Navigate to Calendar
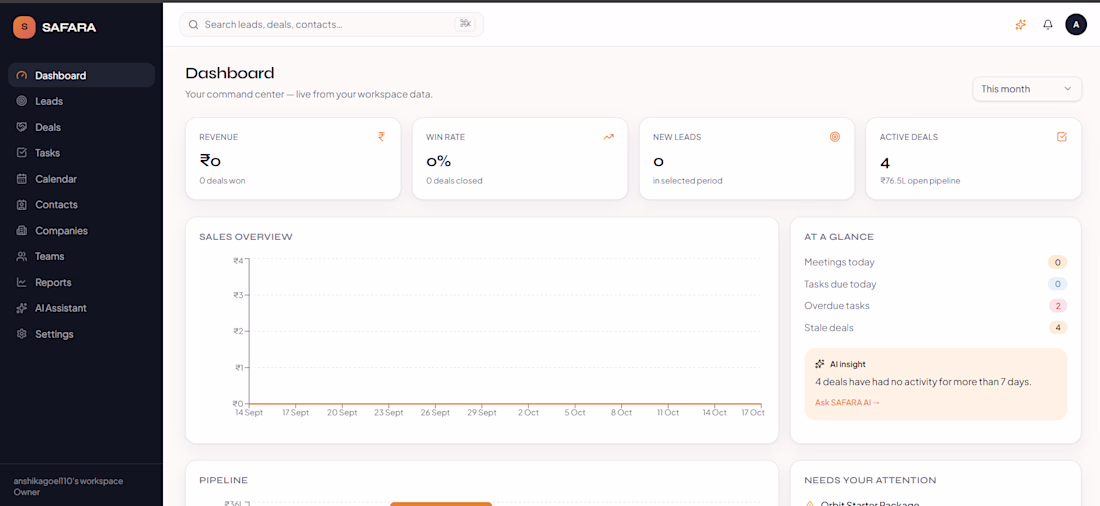The width and height of the screenshot is (1100, 506). pyautogui.click(x=81, y=179)
